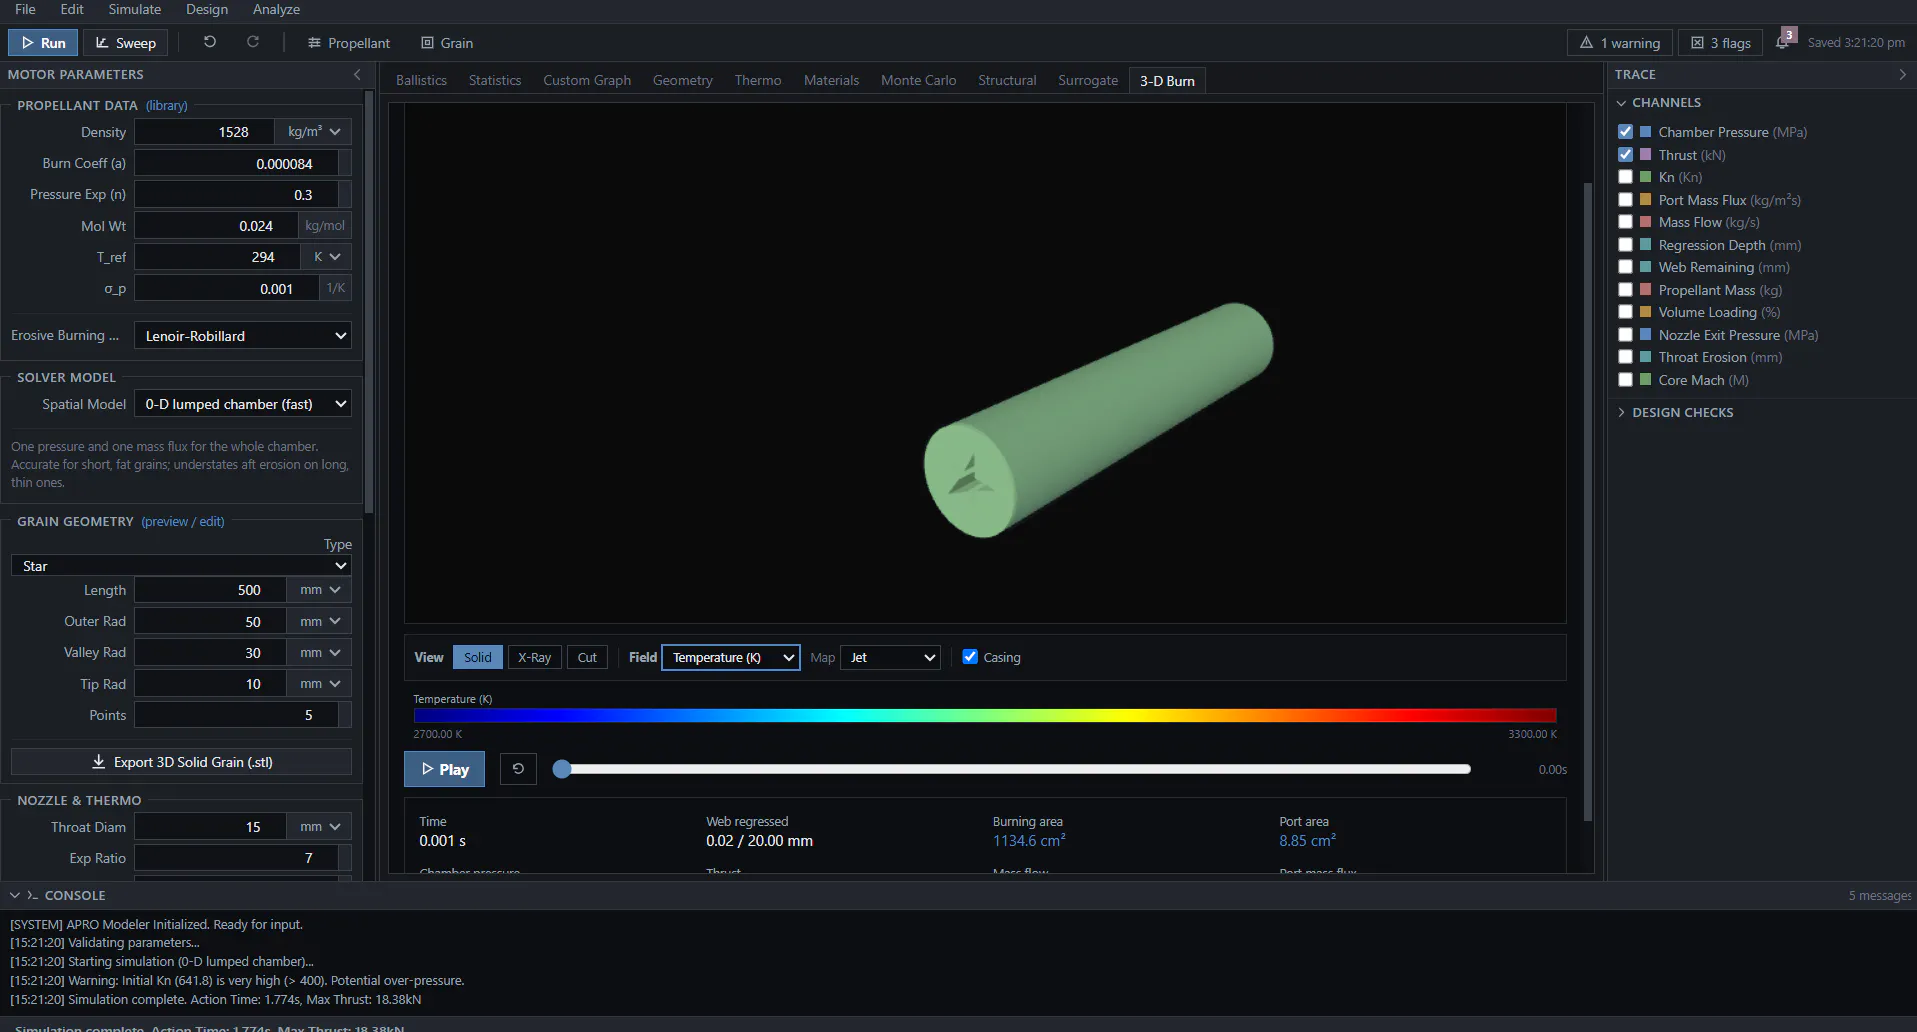Select the Cut view mode
Viewport: 1917px width, 1032px height.
(587, 657)
